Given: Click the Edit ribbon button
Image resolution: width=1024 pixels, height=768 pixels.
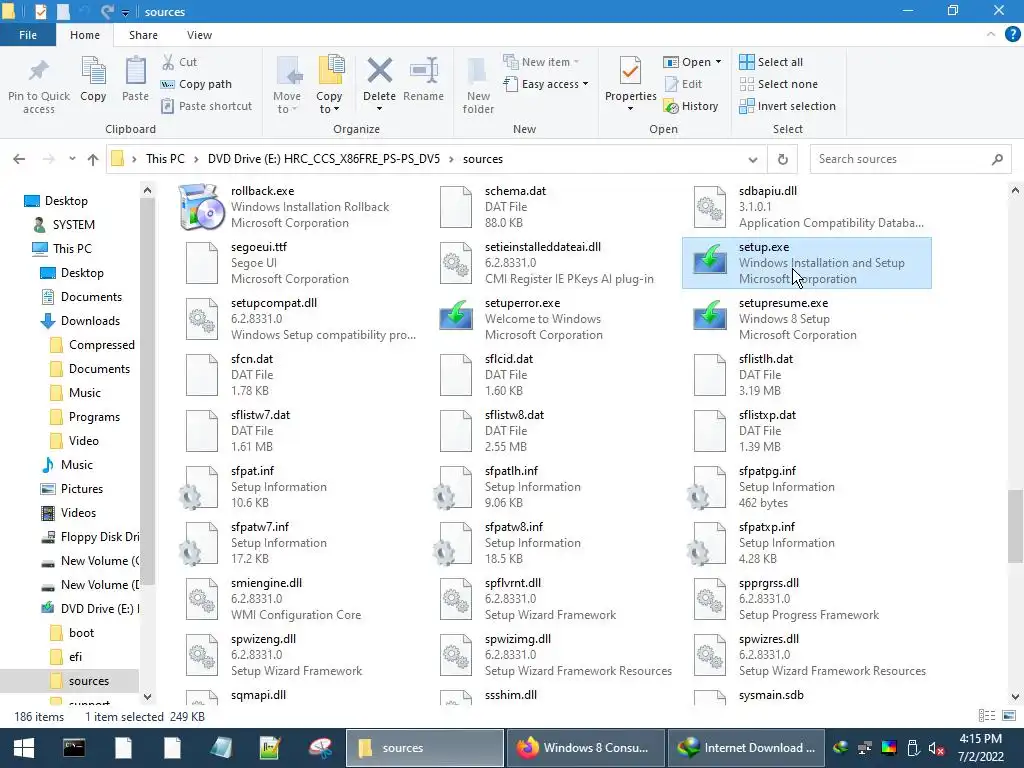Looking at the screenshot, I should tap(684, 84).
